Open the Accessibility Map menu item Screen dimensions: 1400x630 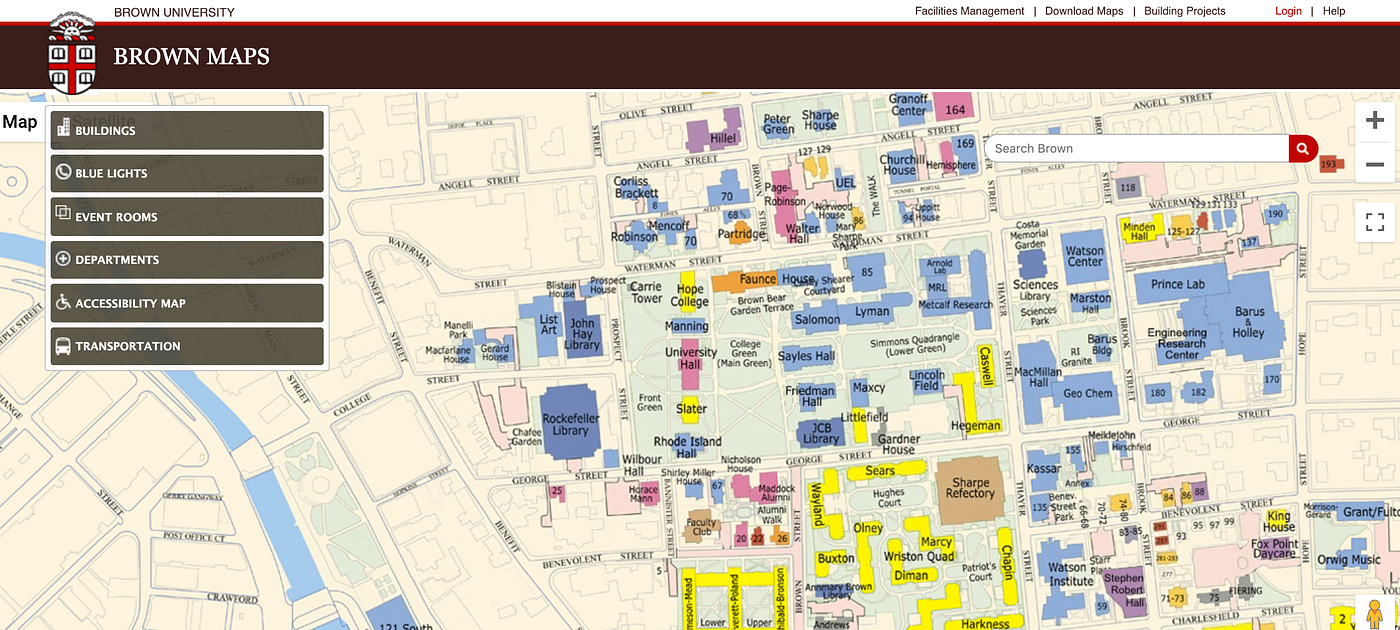click(187, 303)
